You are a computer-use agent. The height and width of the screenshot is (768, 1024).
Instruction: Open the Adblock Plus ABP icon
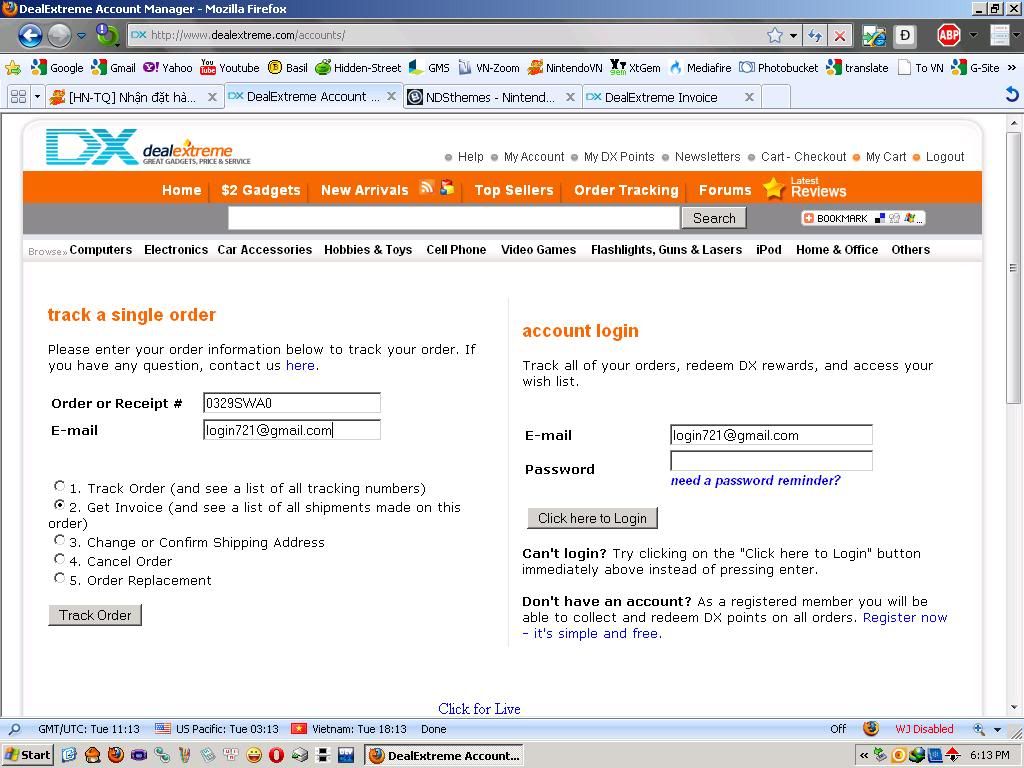pyautogui.click(x=948, y=35)
